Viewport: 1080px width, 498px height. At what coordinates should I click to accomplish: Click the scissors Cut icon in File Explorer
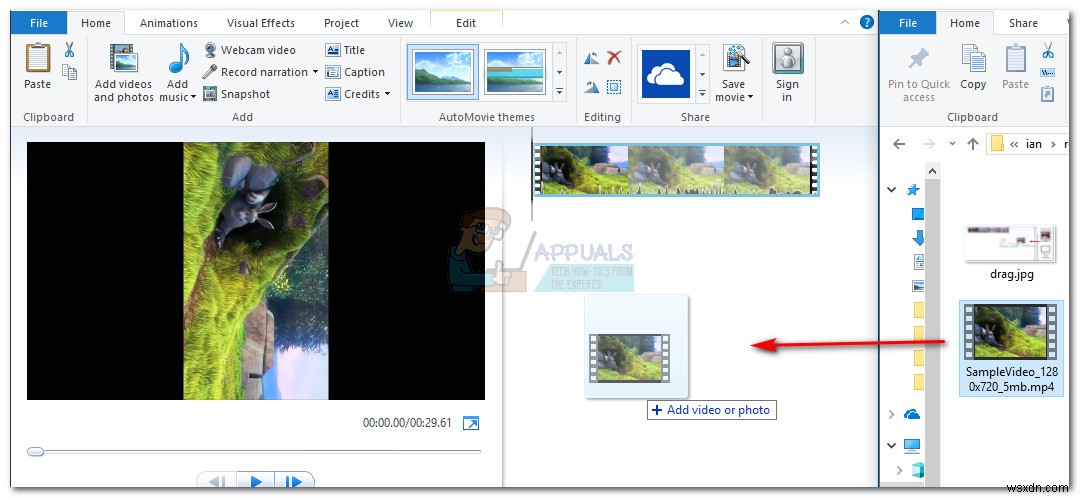point(1048,50)
